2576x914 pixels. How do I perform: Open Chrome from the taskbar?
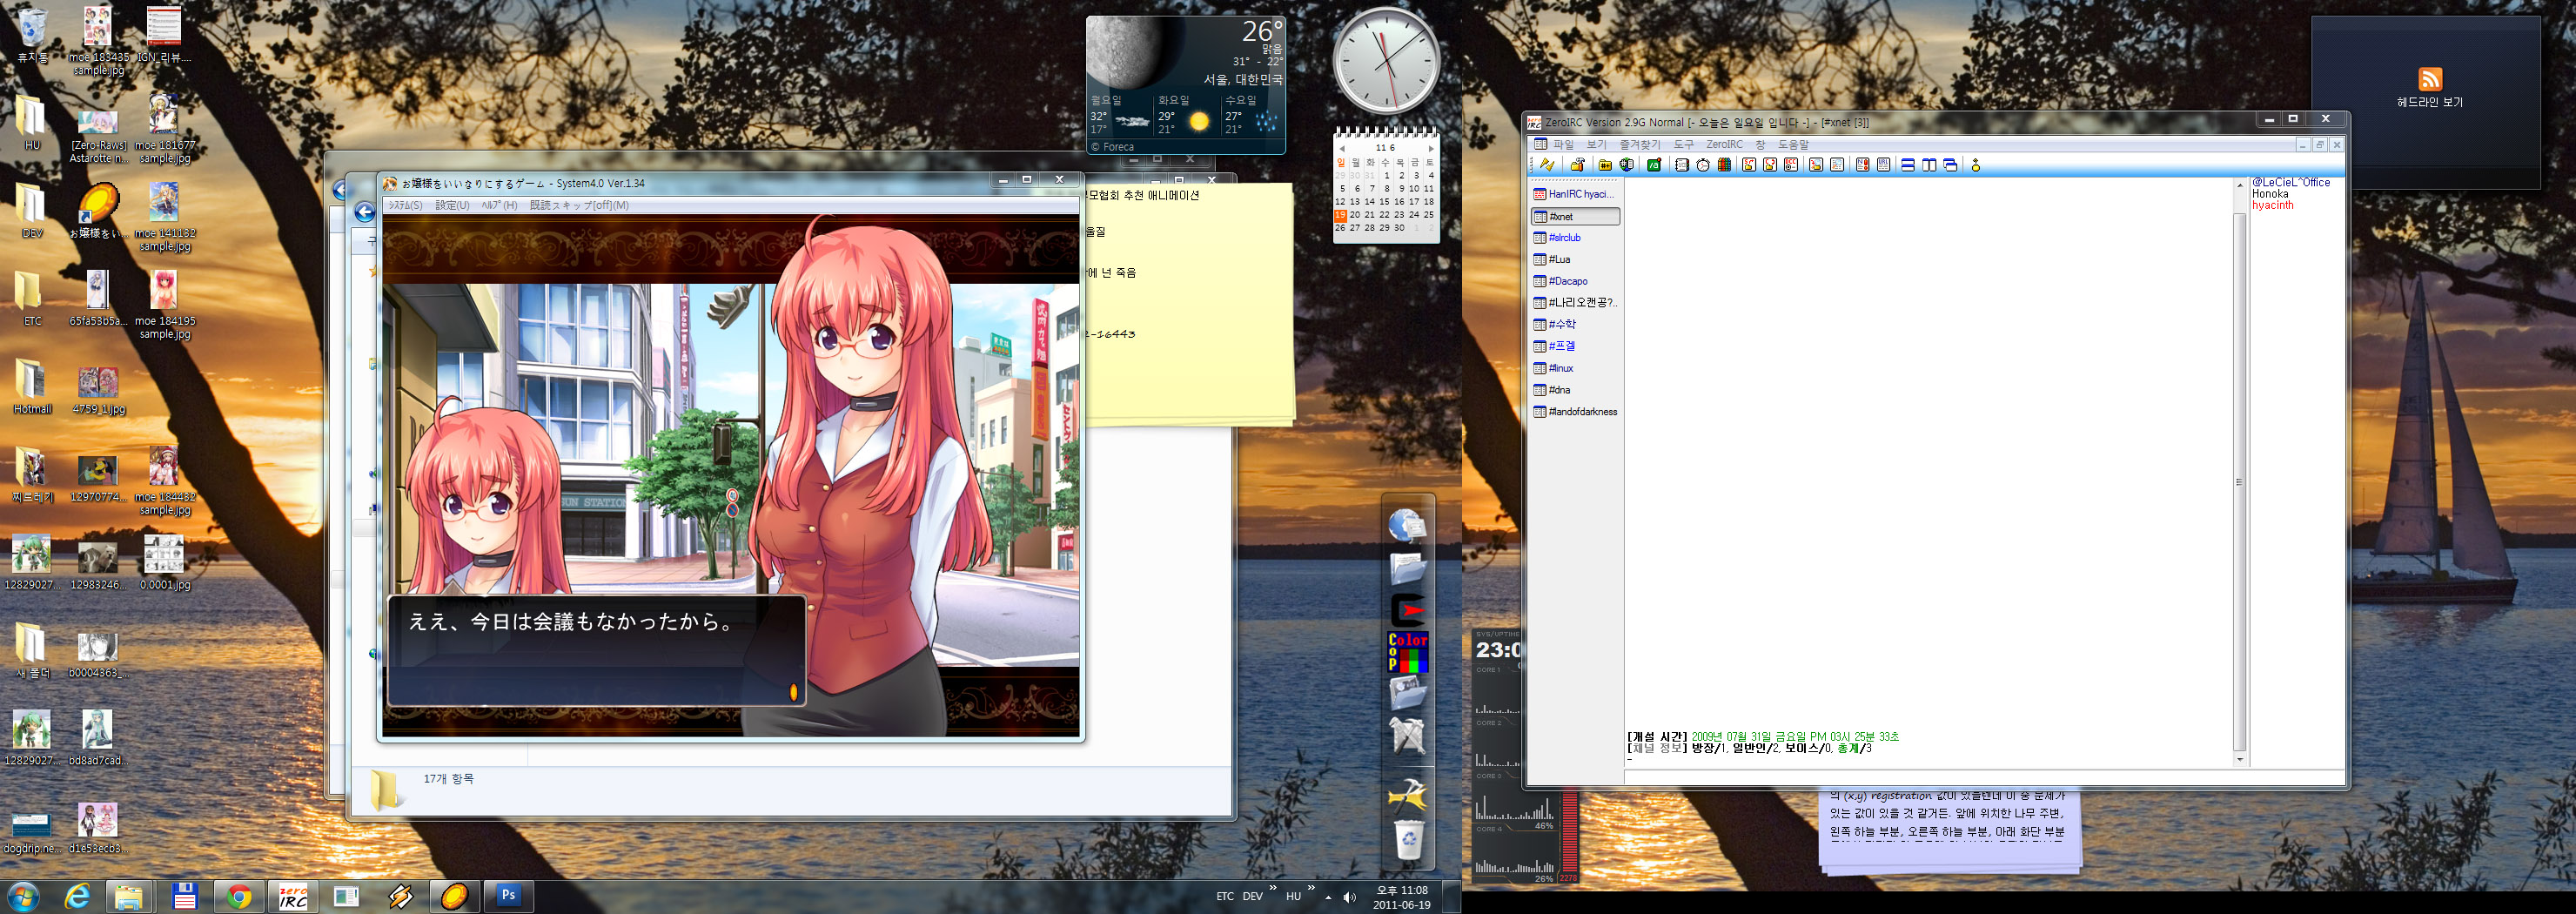(239, 896)
